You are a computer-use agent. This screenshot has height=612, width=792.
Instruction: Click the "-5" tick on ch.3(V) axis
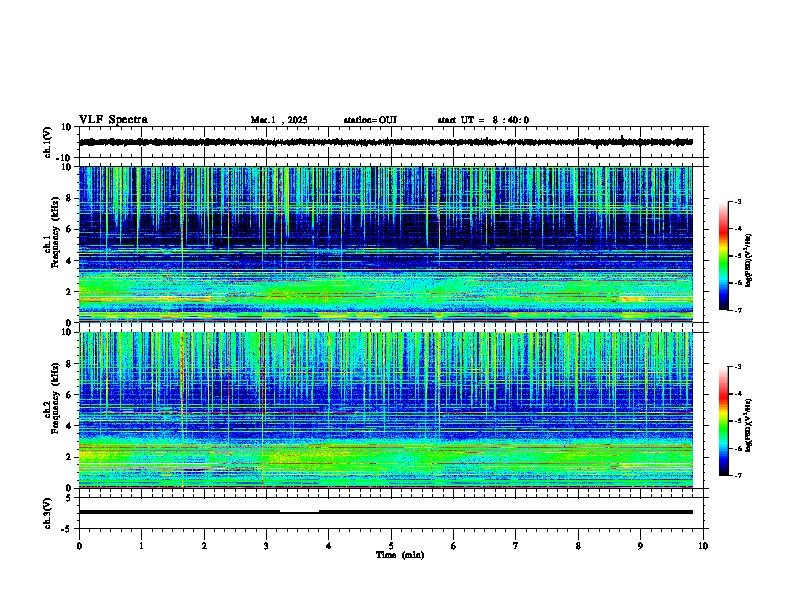[x=66, y=529]
